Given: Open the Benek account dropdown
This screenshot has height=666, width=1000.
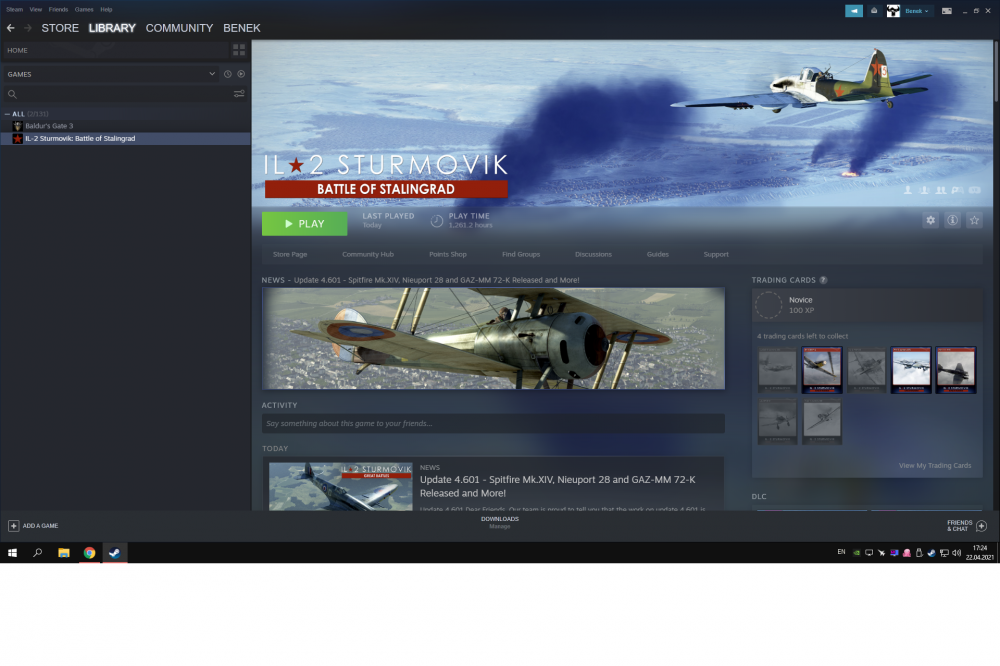Looking at the screenshot, I should [917, 11].
